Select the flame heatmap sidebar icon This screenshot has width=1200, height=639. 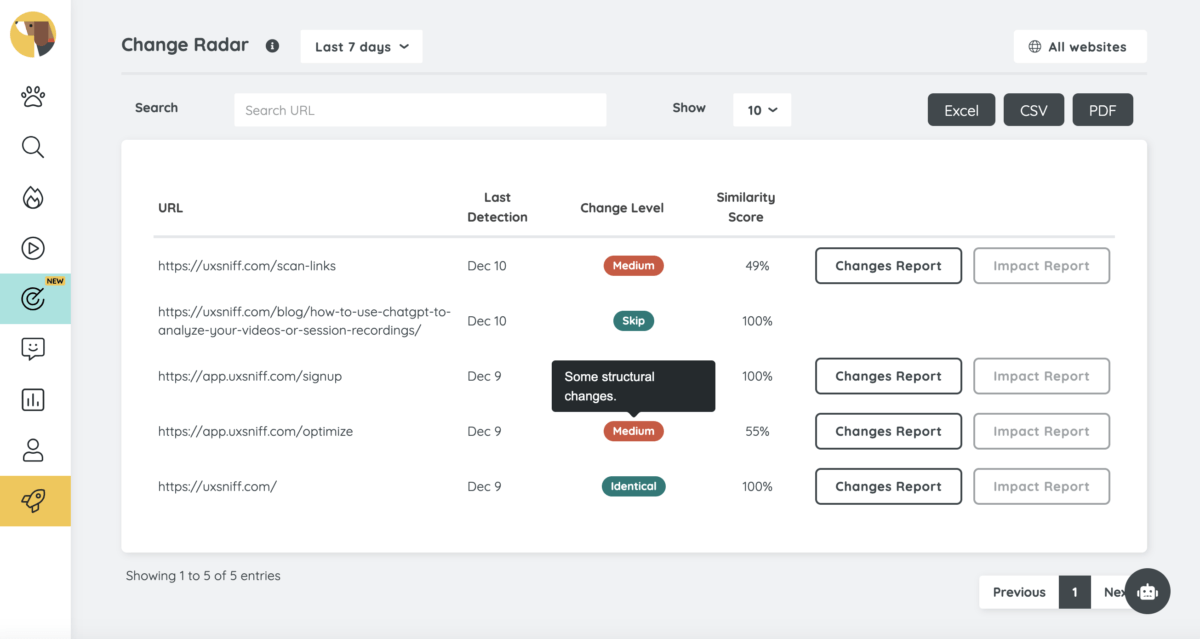pyautogui.click(x=33, y=198)
